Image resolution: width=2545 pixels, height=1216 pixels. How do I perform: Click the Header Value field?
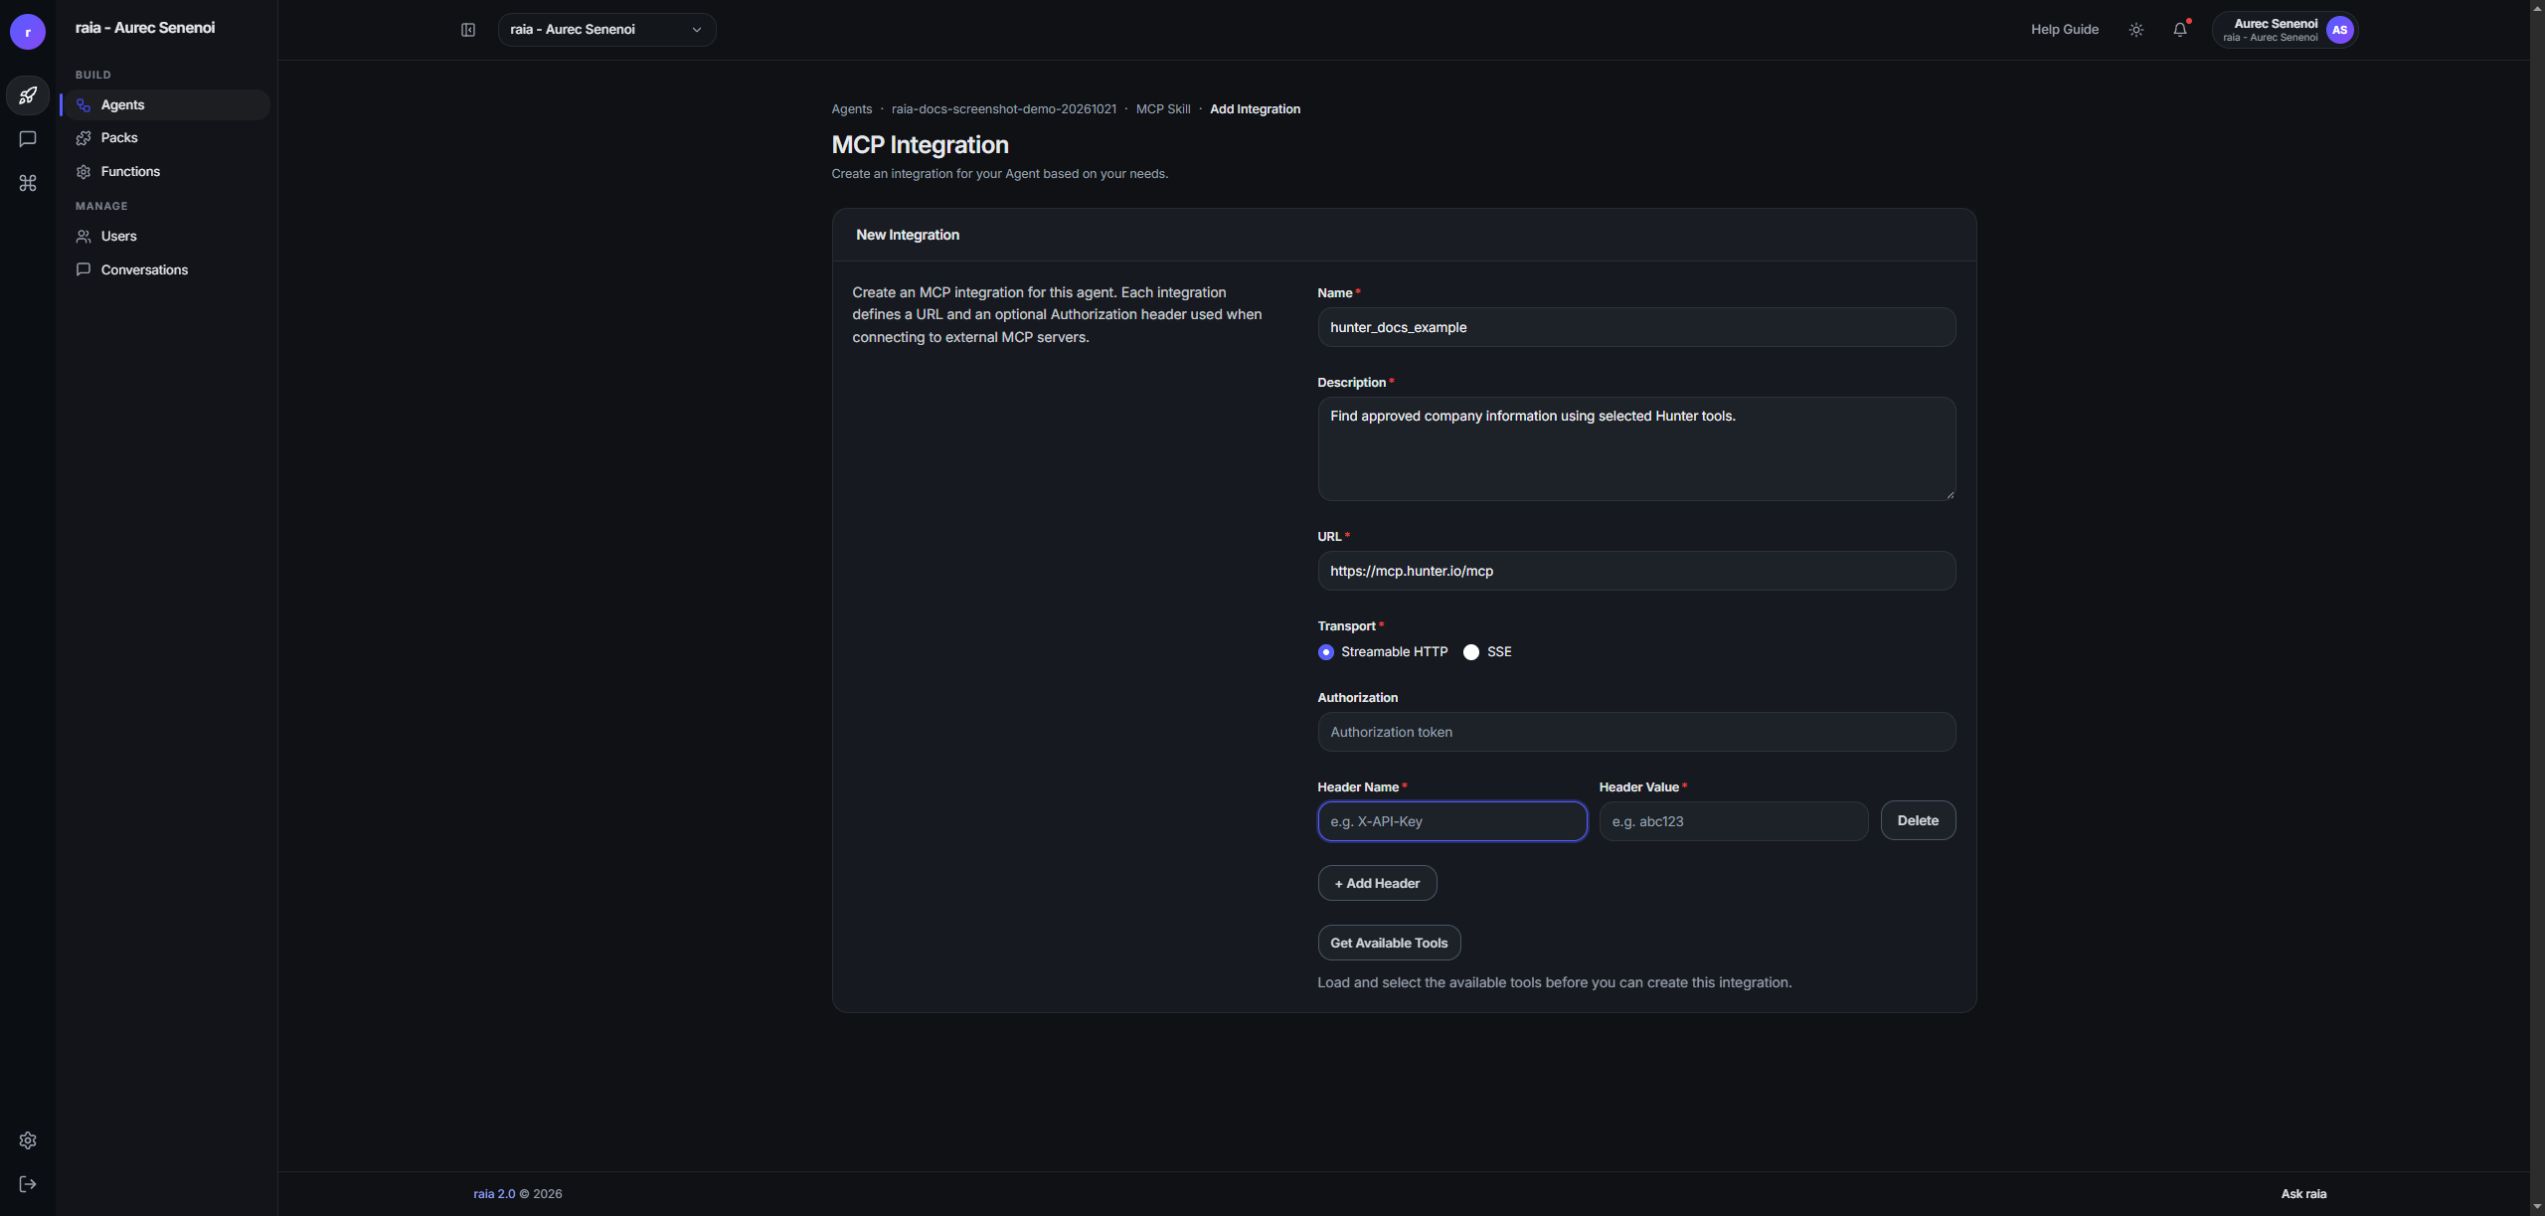(1733, 821)
